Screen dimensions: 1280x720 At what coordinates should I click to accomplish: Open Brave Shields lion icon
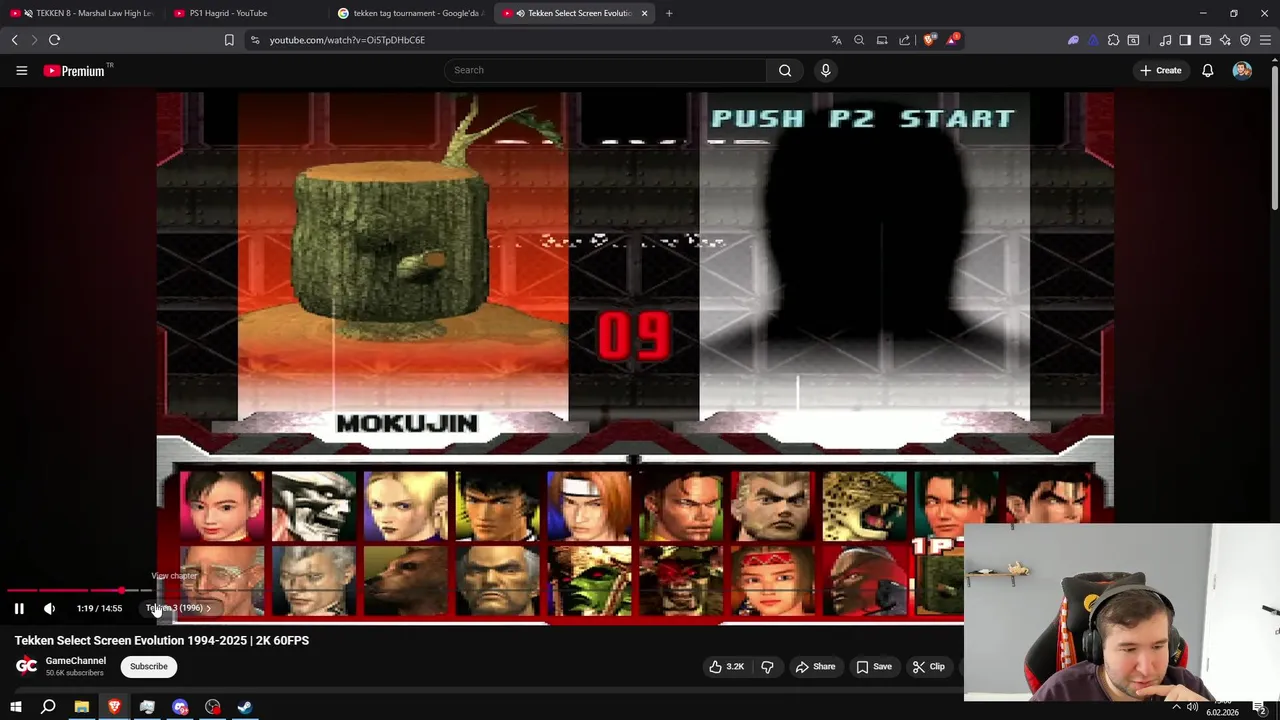click(x=929, y=40)
